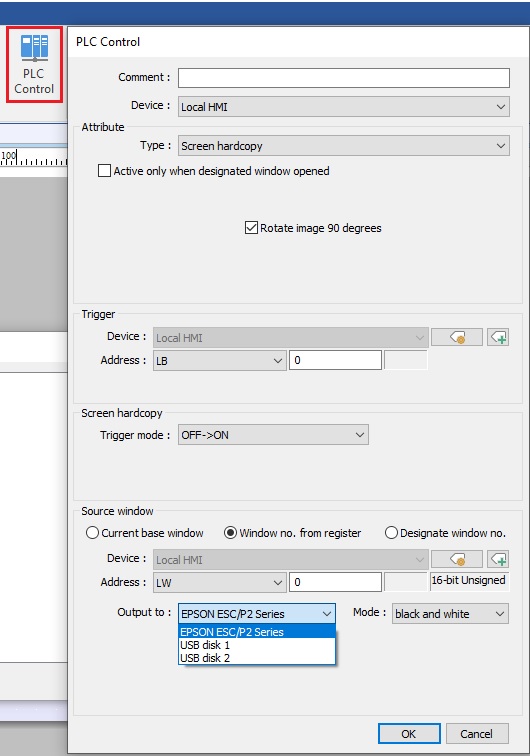Click the PLC Control toolbar icon
The height and width of the screenshot is (756, 530).
pyautogui.click(x=34, y=64)
